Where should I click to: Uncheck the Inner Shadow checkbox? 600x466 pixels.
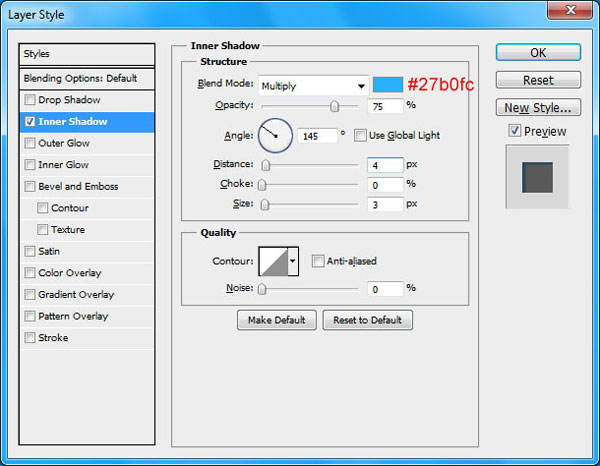click(x=30, y=122)
